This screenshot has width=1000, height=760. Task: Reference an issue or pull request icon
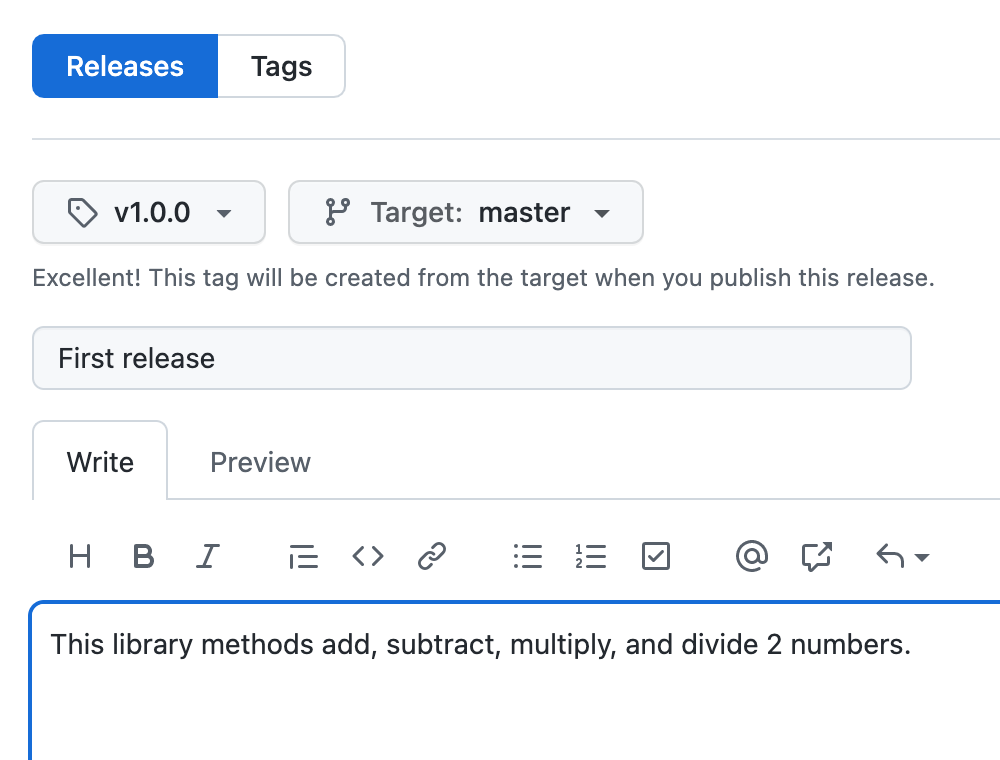[x=816, y=557]
